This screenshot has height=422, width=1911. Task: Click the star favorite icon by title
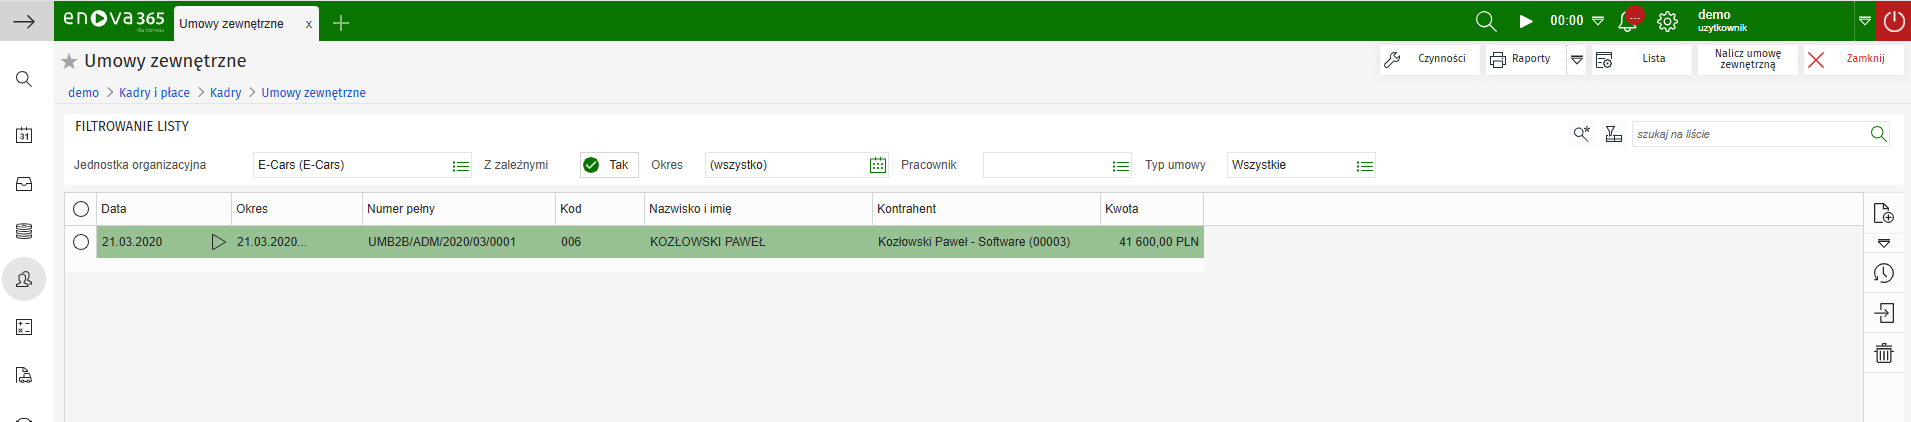click(69, 62)
